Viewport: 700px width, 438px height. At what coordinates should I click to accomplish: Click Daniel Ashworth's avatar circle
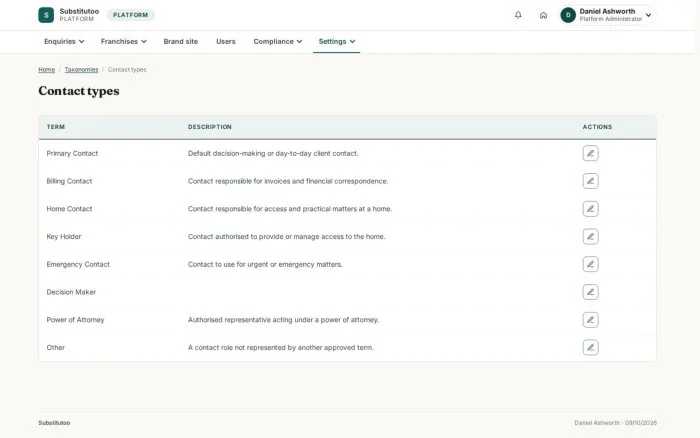(568, 15)
